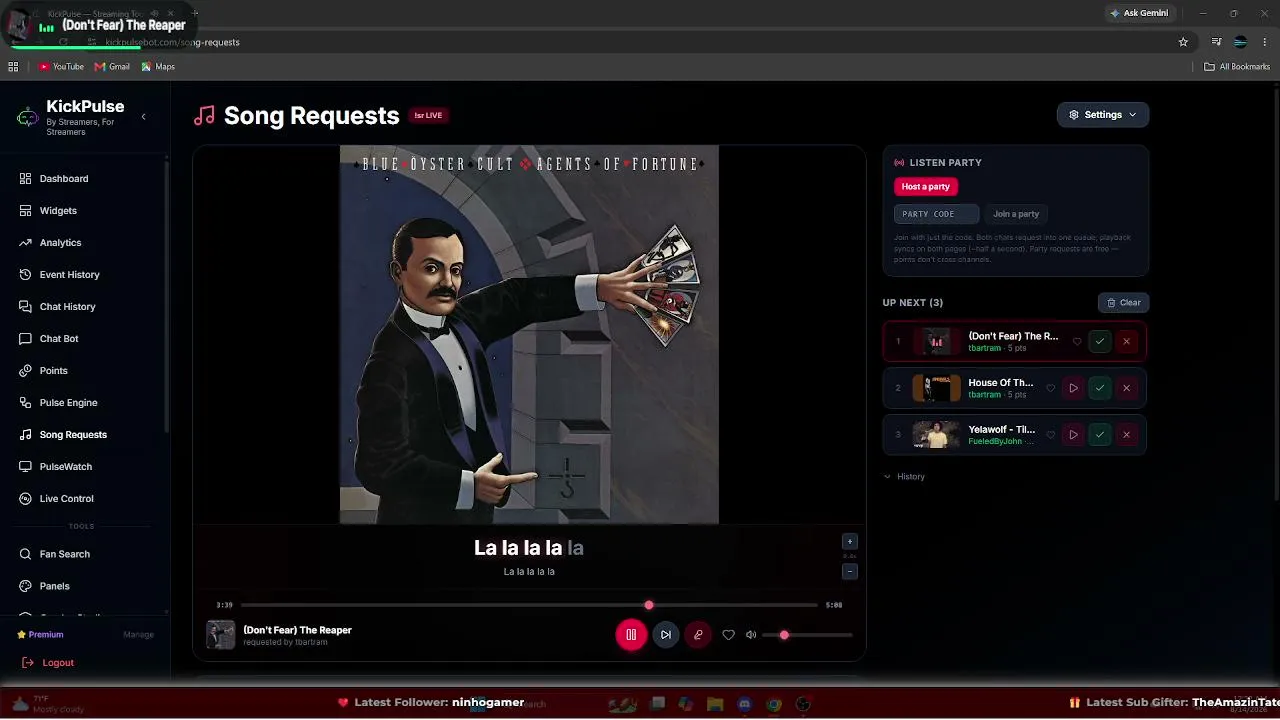Open Chat History
This screenshot has width=1280, height=720.
point(67,307)
